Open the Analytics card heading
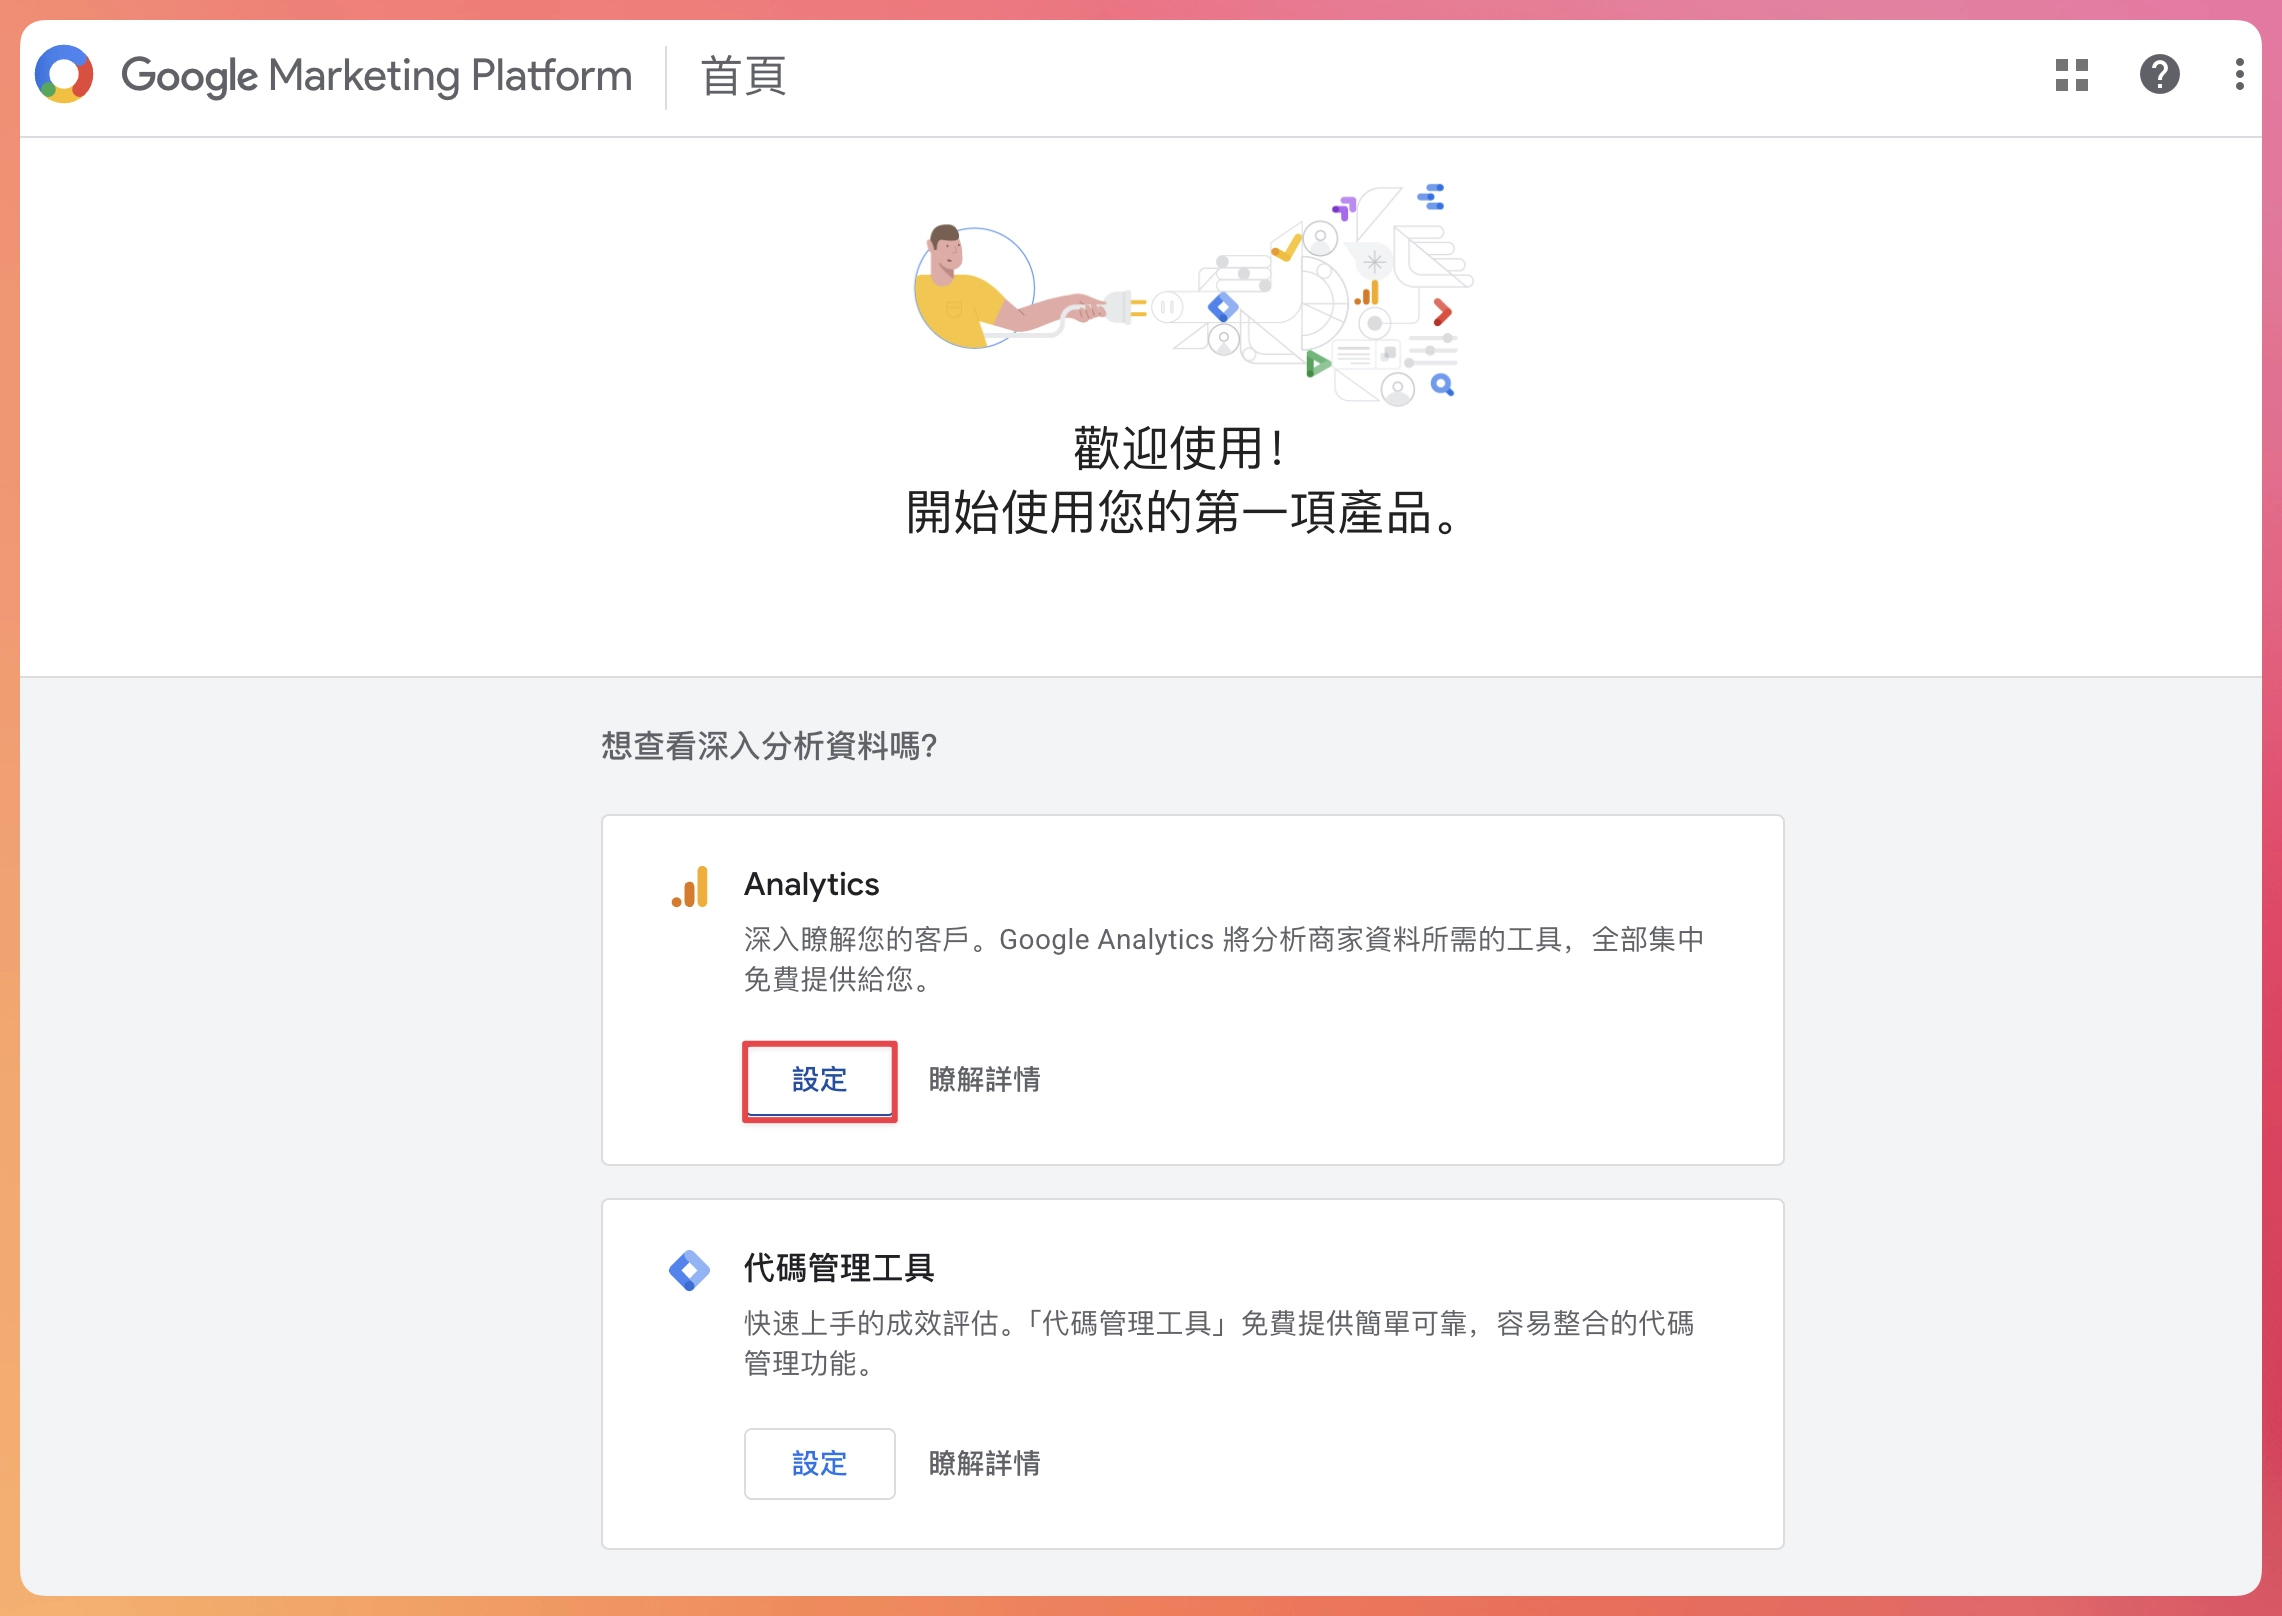 pyautogui.click(x=811, y=884)
